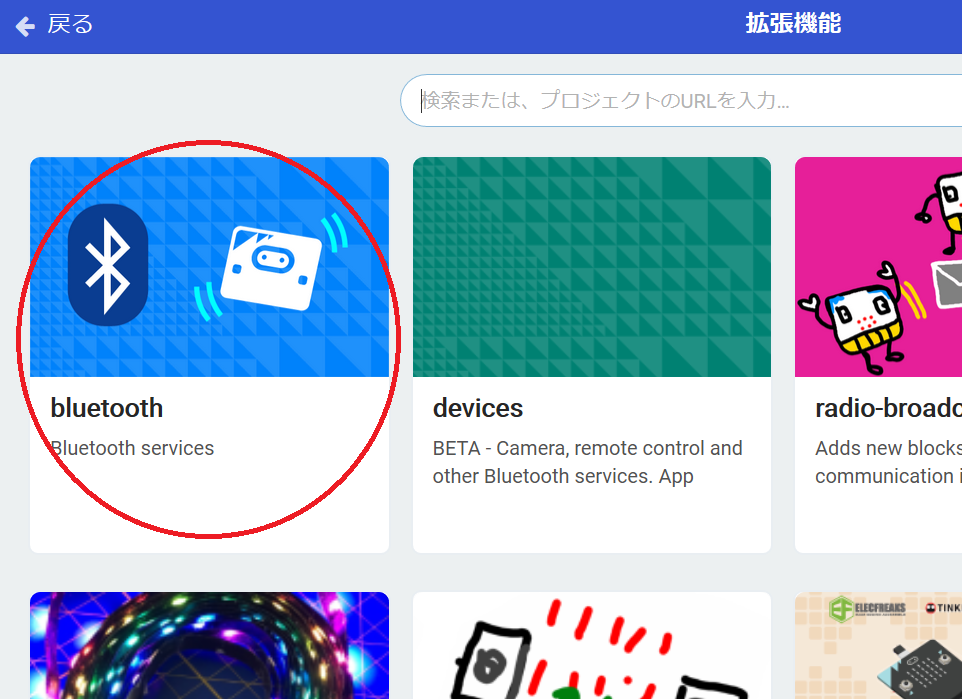Open the radio-broadcast pink thumbnail
This screenshot has width=962, height=699.
coord(879,267)
